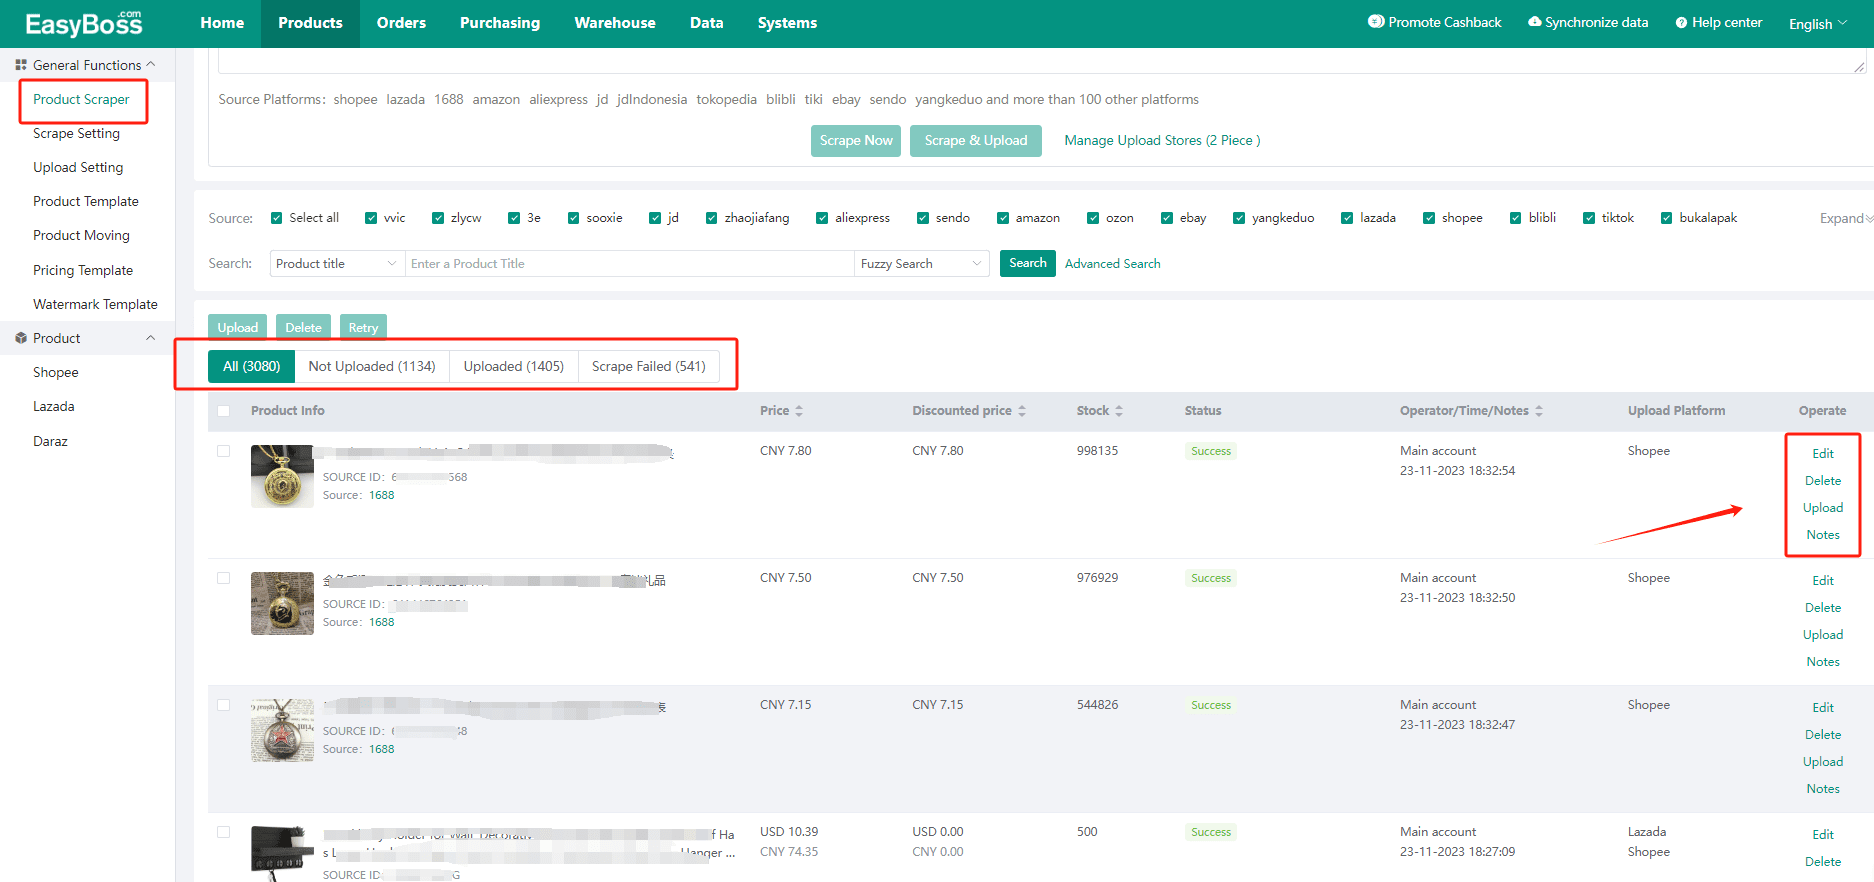Click the Scrape & Upload button

pos(976,140)
